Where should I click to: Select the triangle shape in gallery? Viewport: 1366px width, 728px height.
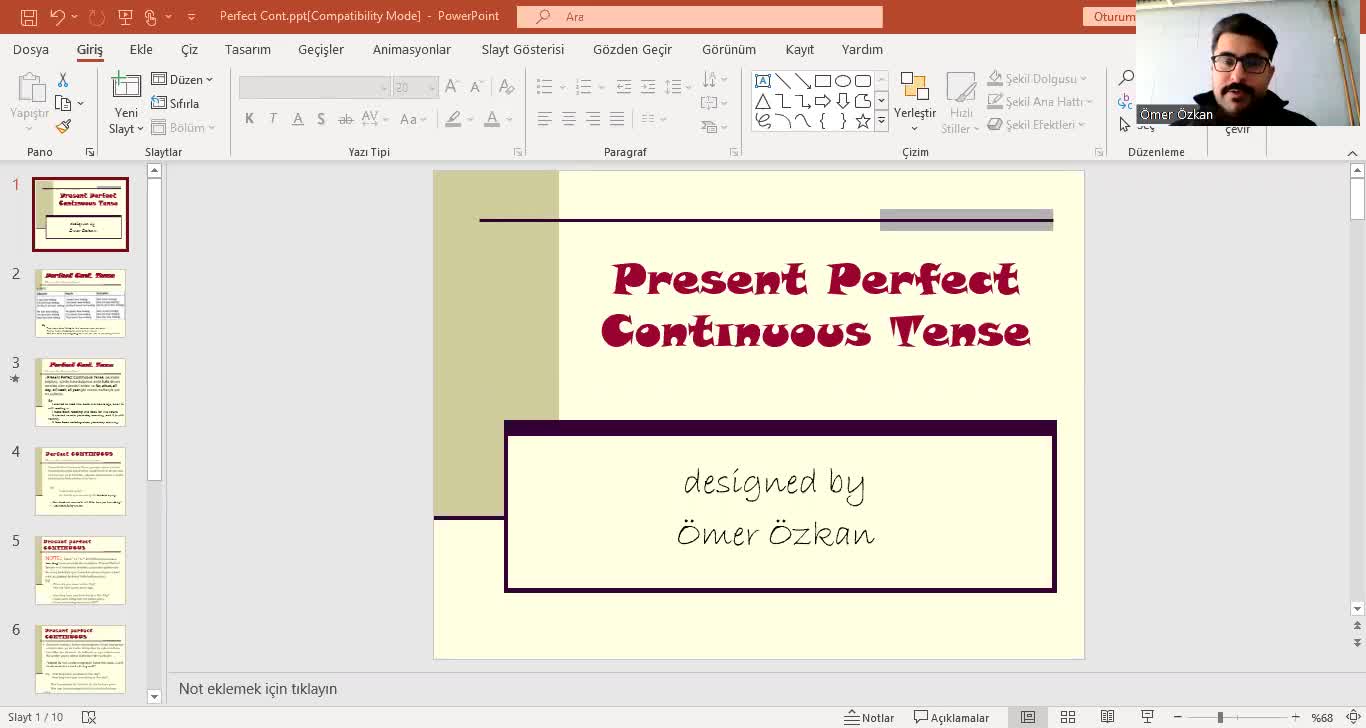763,101
